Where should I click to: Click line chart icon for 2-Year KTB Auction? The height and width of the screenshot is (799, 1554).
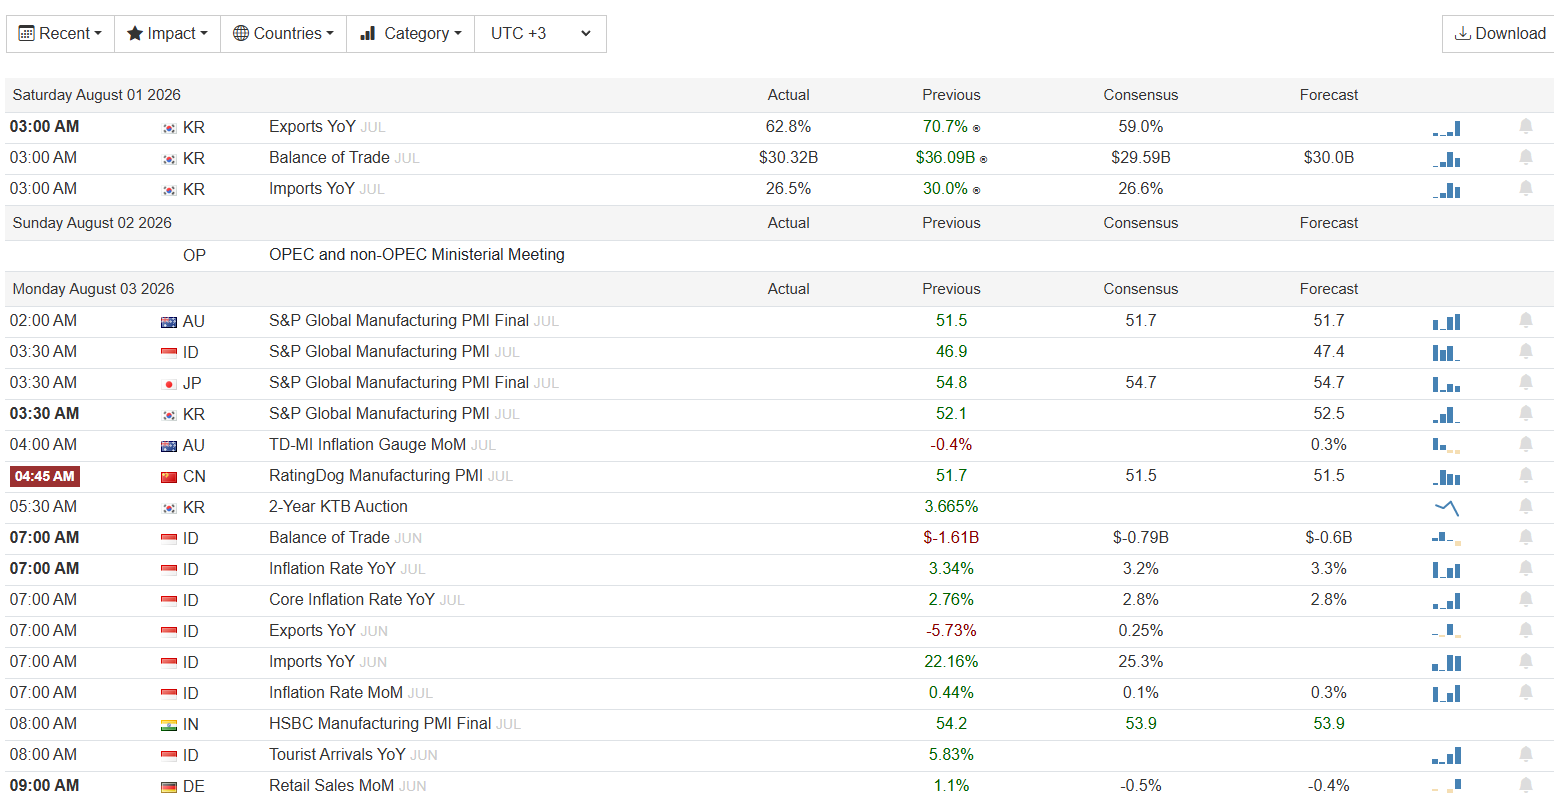1446,507
